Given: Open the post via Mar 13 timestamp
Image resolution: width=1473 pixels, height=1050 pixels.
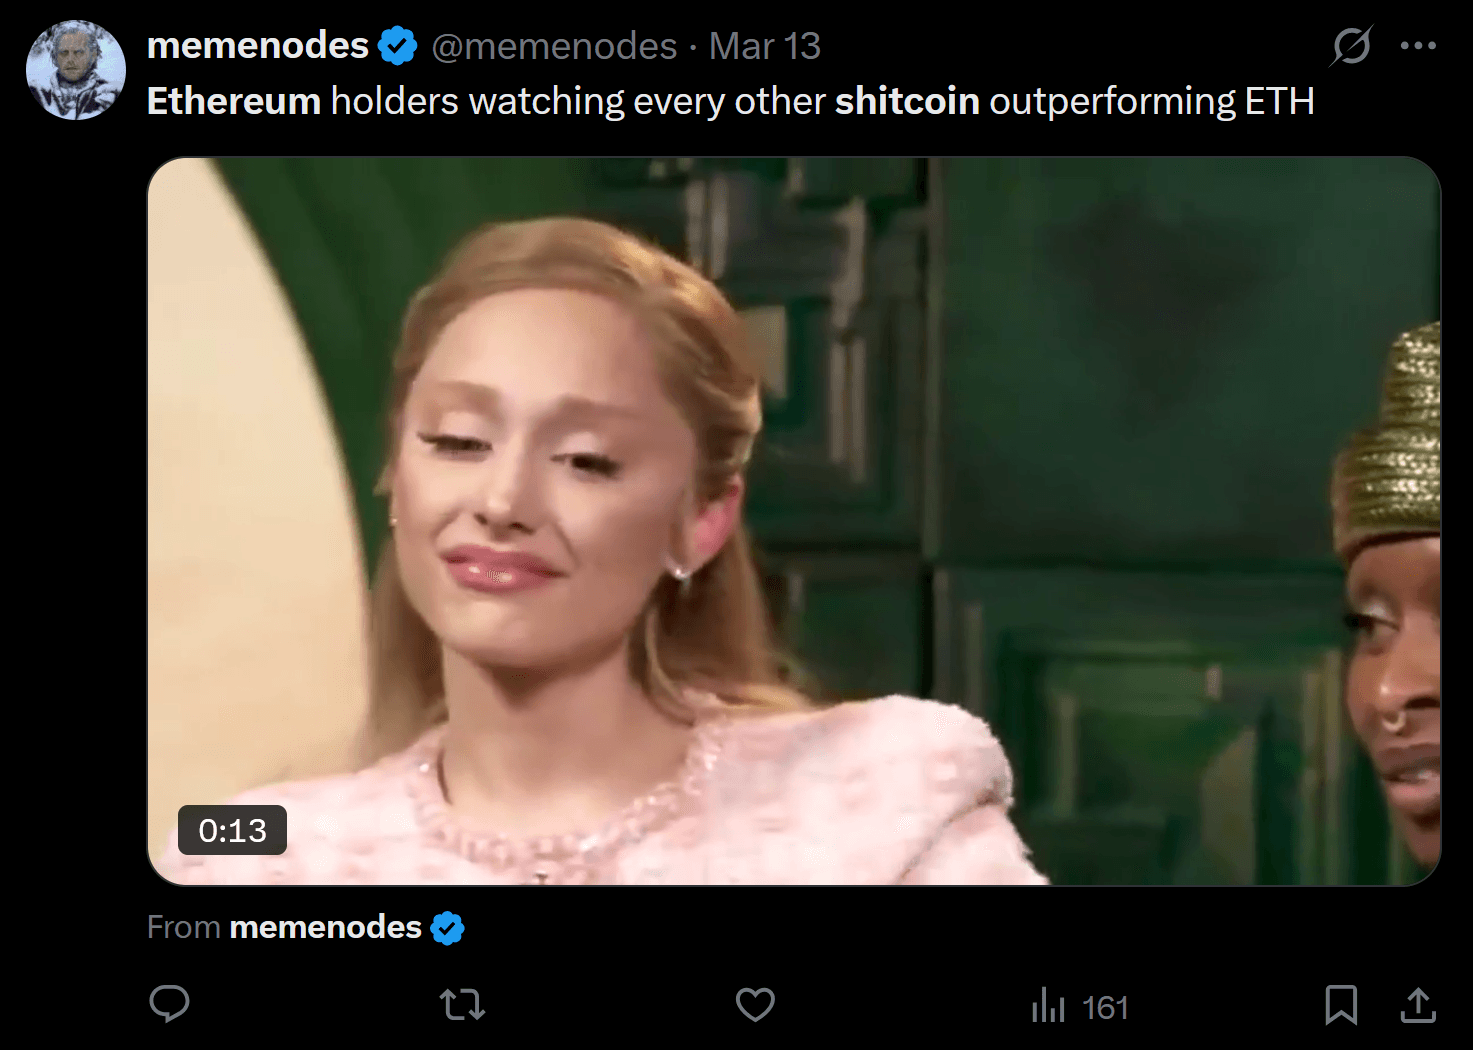Looking at the screenshot, I should (x=765, y=46).
